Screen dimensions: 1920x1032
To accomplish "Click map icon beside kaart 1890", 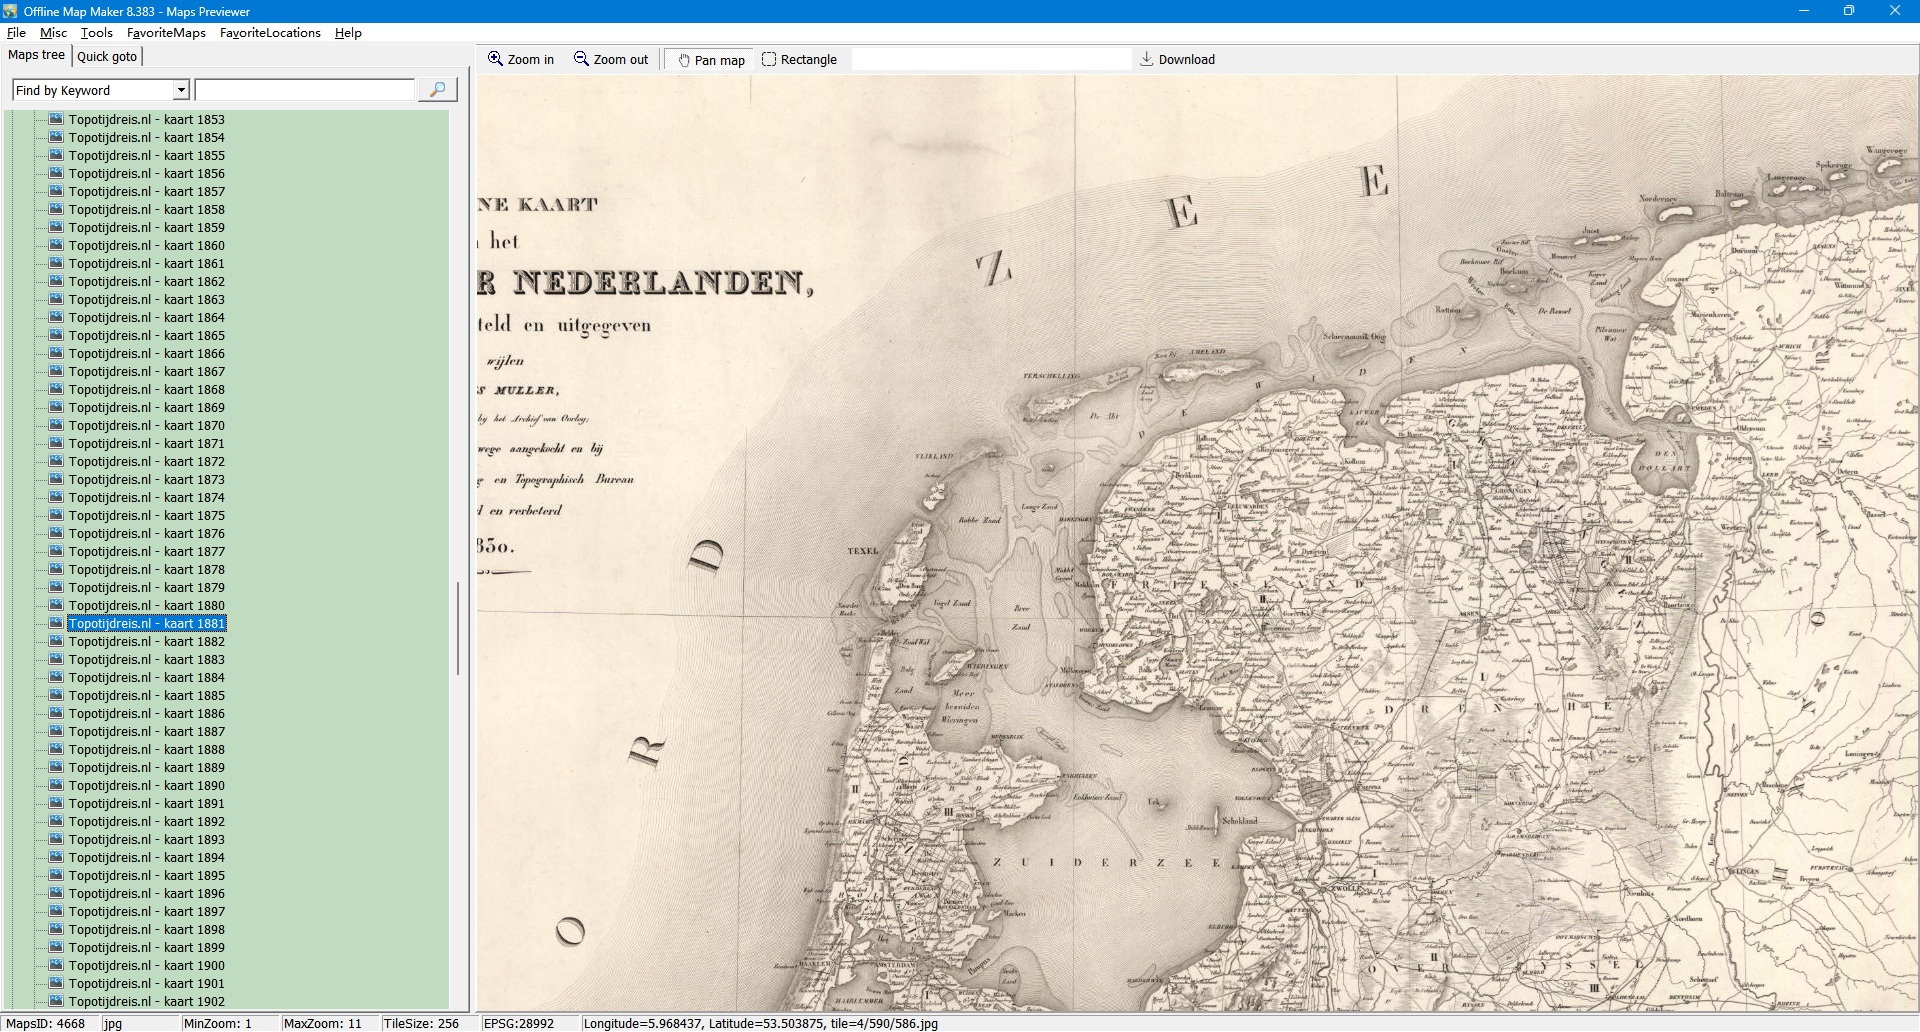I will (57, 785).
